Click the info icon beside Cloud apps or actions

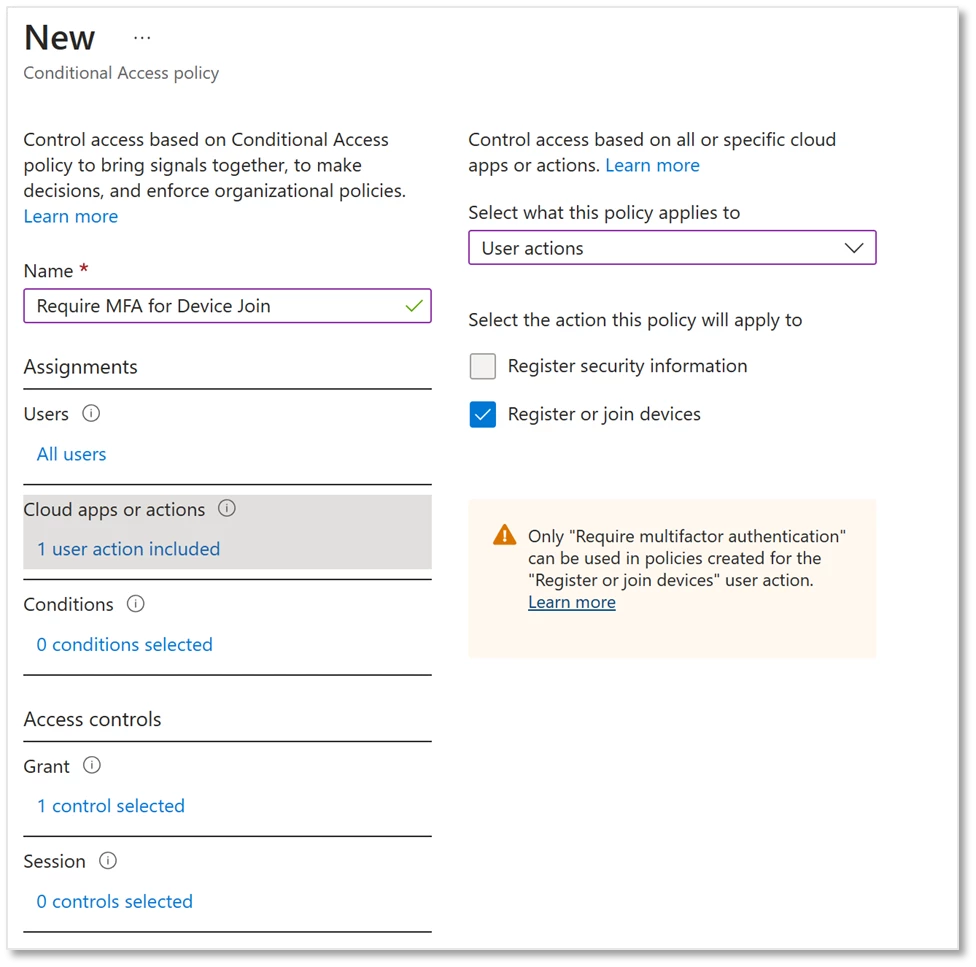[x=226, y=508]
